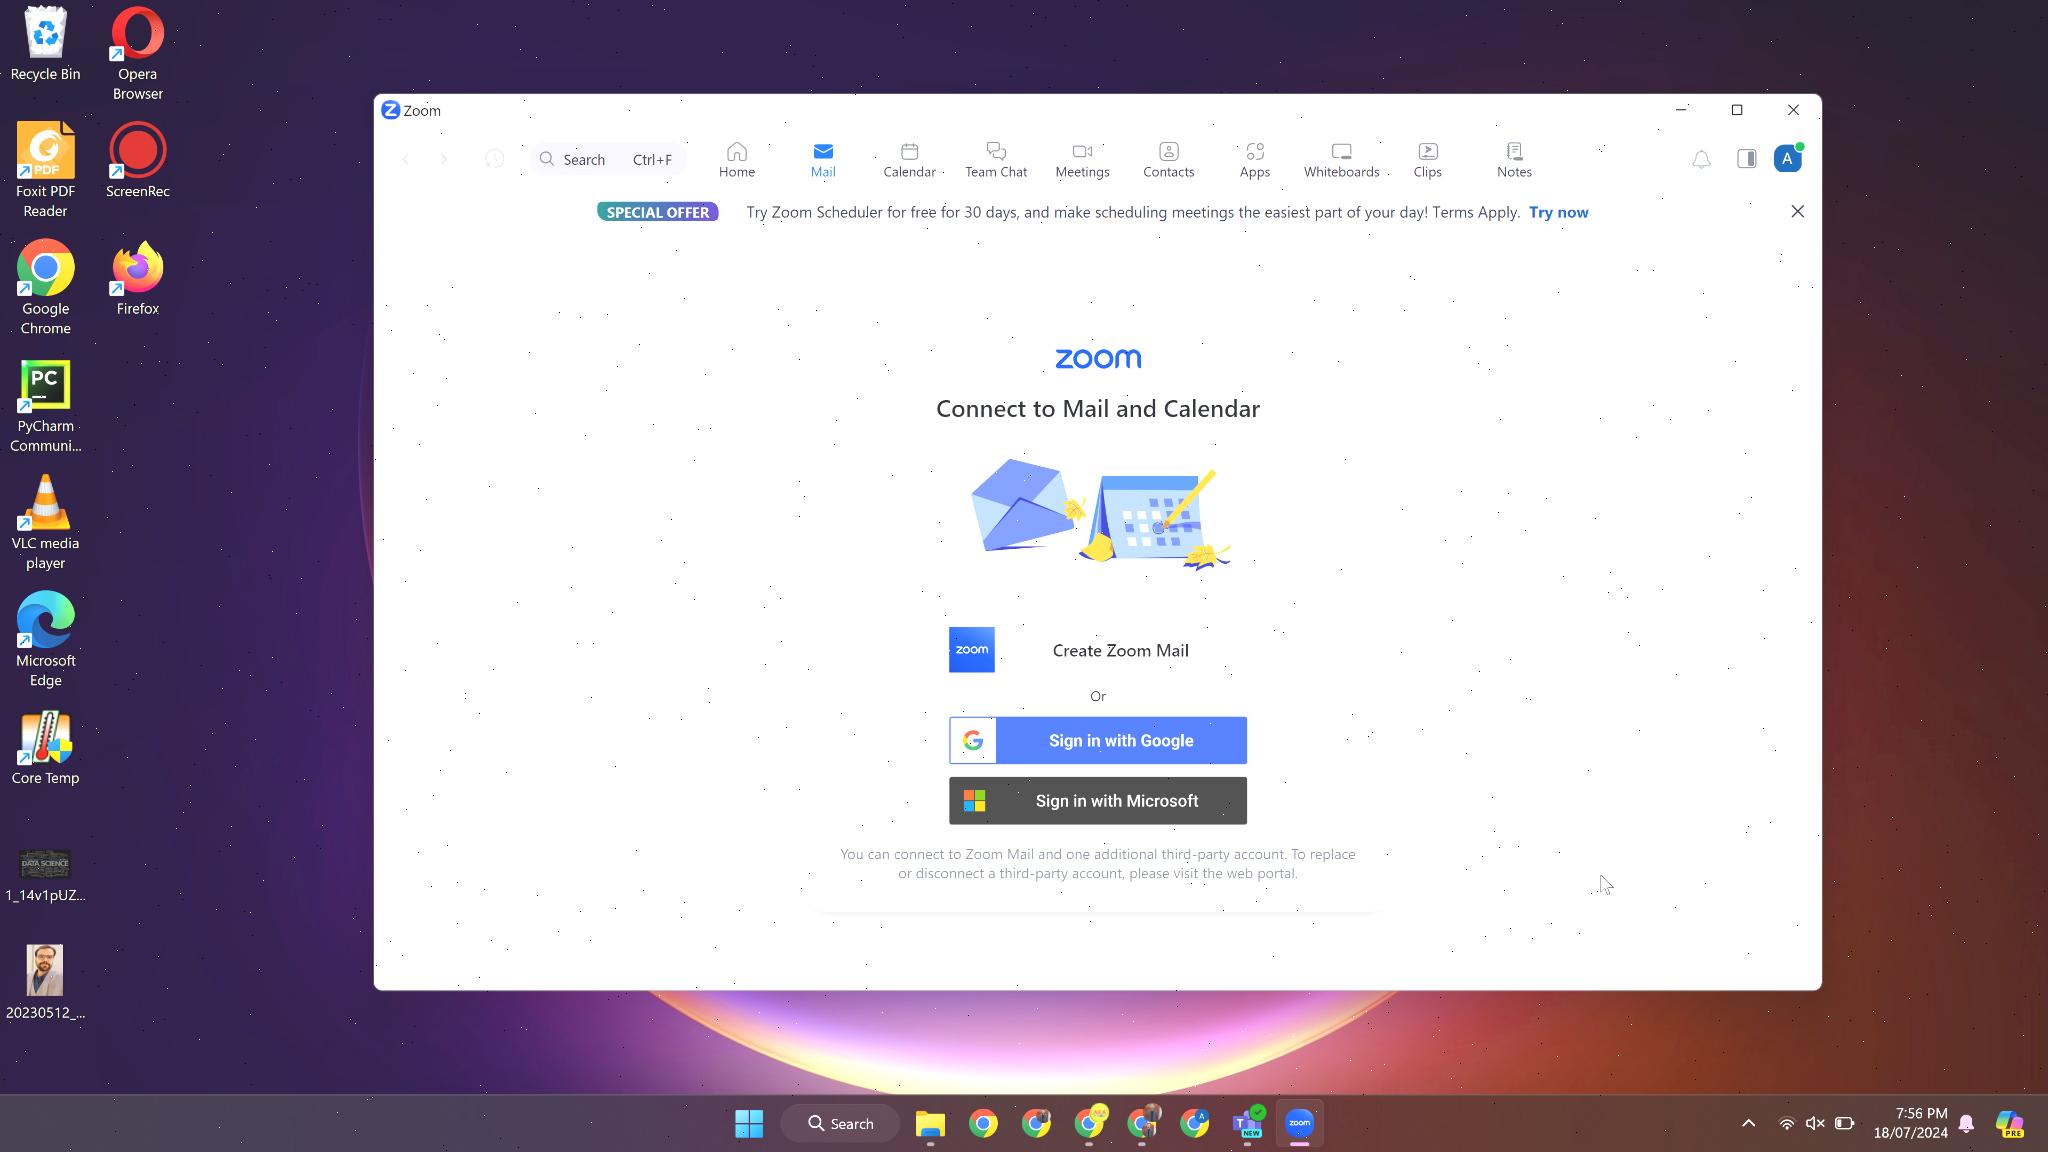2048x1152 pixels.
Task: Minimize the Zoom window
Action: pos(1681,110)
